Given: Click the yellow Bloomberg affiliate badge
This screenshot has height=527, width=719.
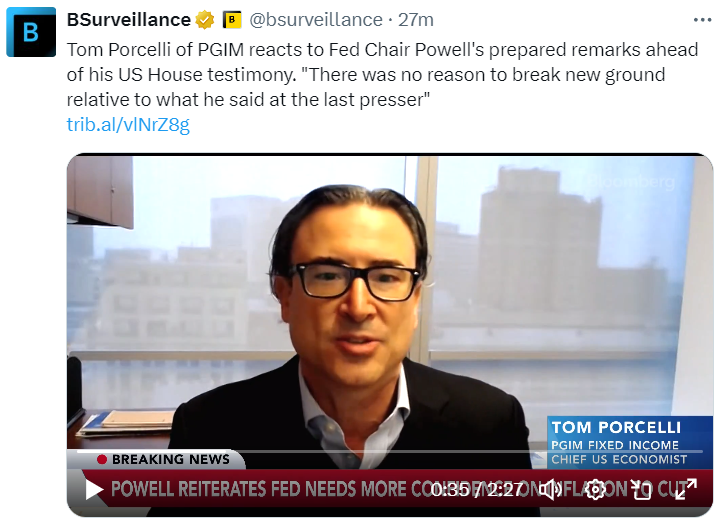Looking at the screenshot, I should pos(232,20).
